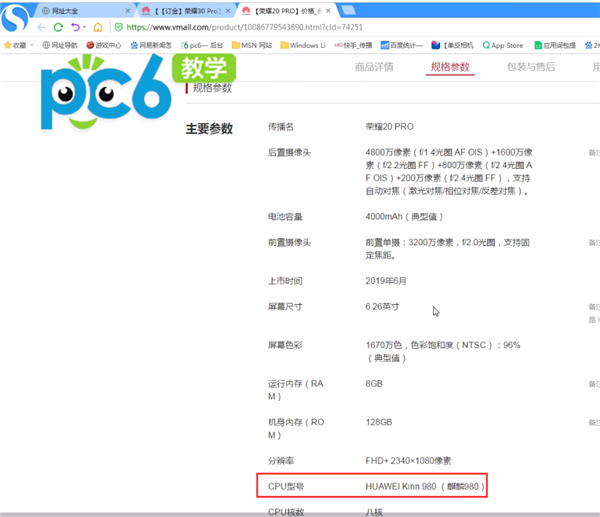This screenshot has height=517, width=600.
Task: Click the 前置摄像头 label
Action: click(x=289, y=242)
